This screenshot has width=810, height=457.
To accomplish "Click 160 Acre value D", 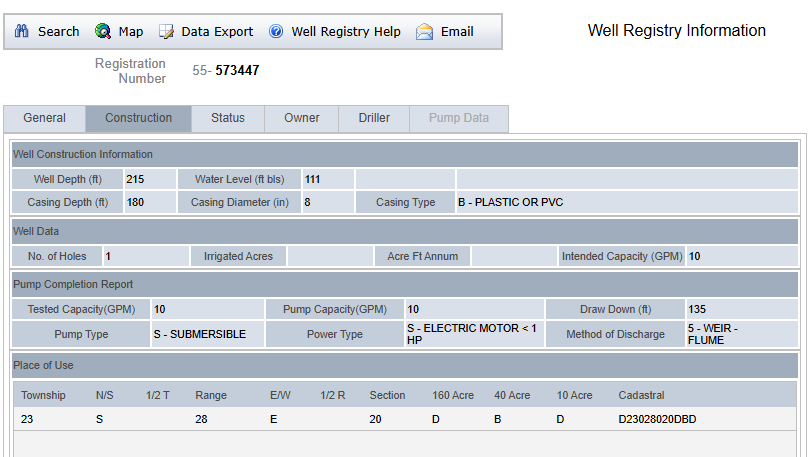I will [x=436, y=419].
